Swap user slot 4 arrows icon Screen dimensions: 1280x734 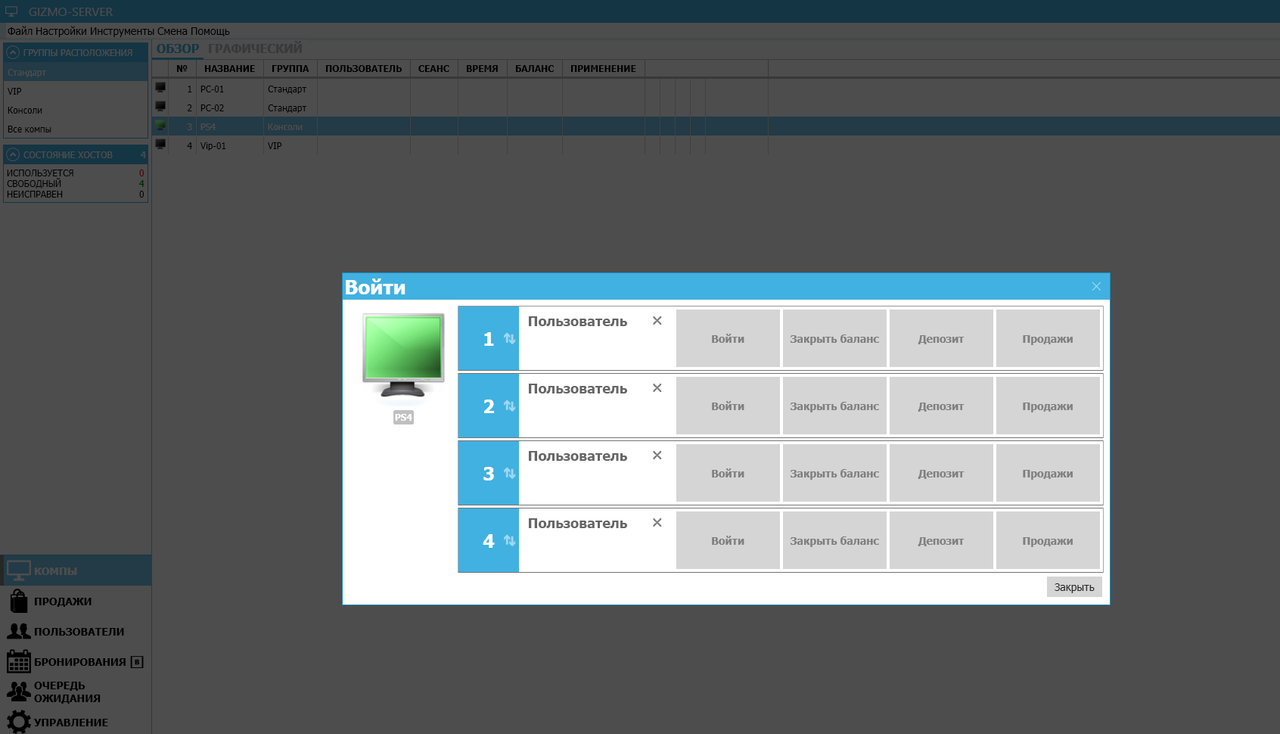(509, 540)
